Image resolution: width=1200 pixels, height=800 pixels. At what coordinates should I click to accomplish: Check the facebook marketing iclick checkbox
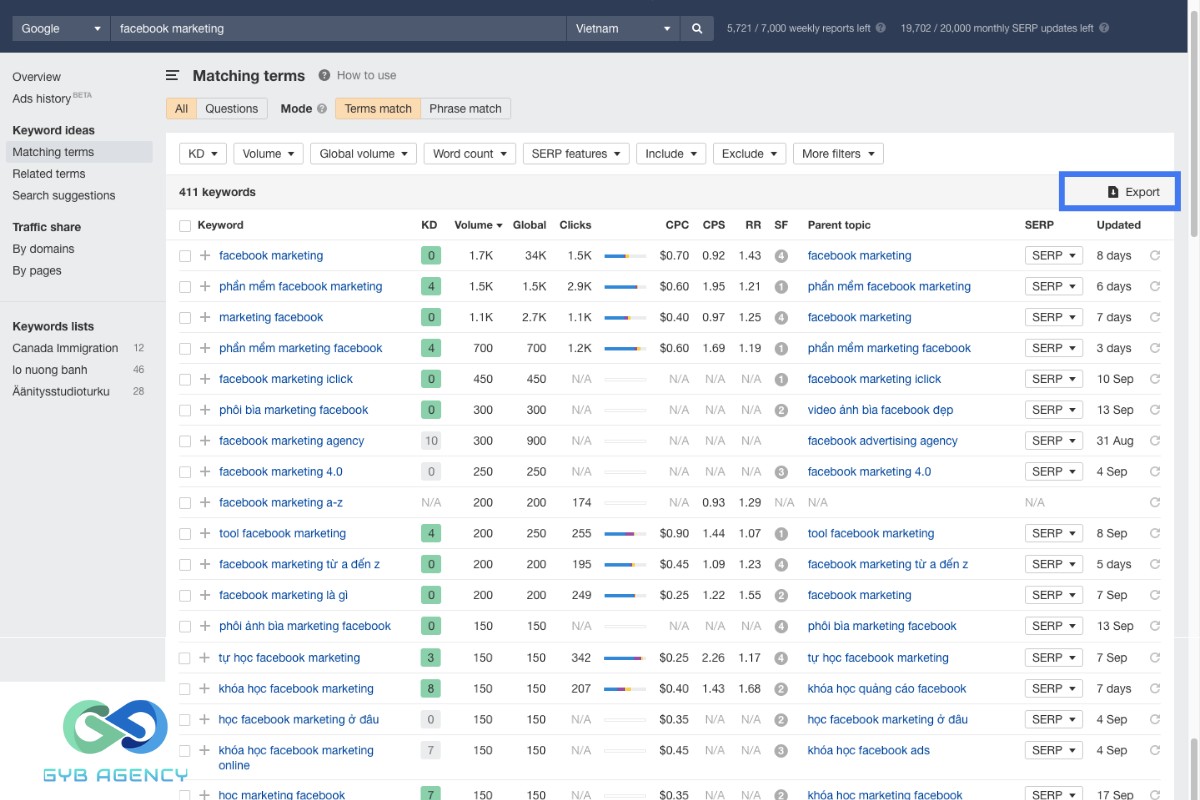click(185, 379)
